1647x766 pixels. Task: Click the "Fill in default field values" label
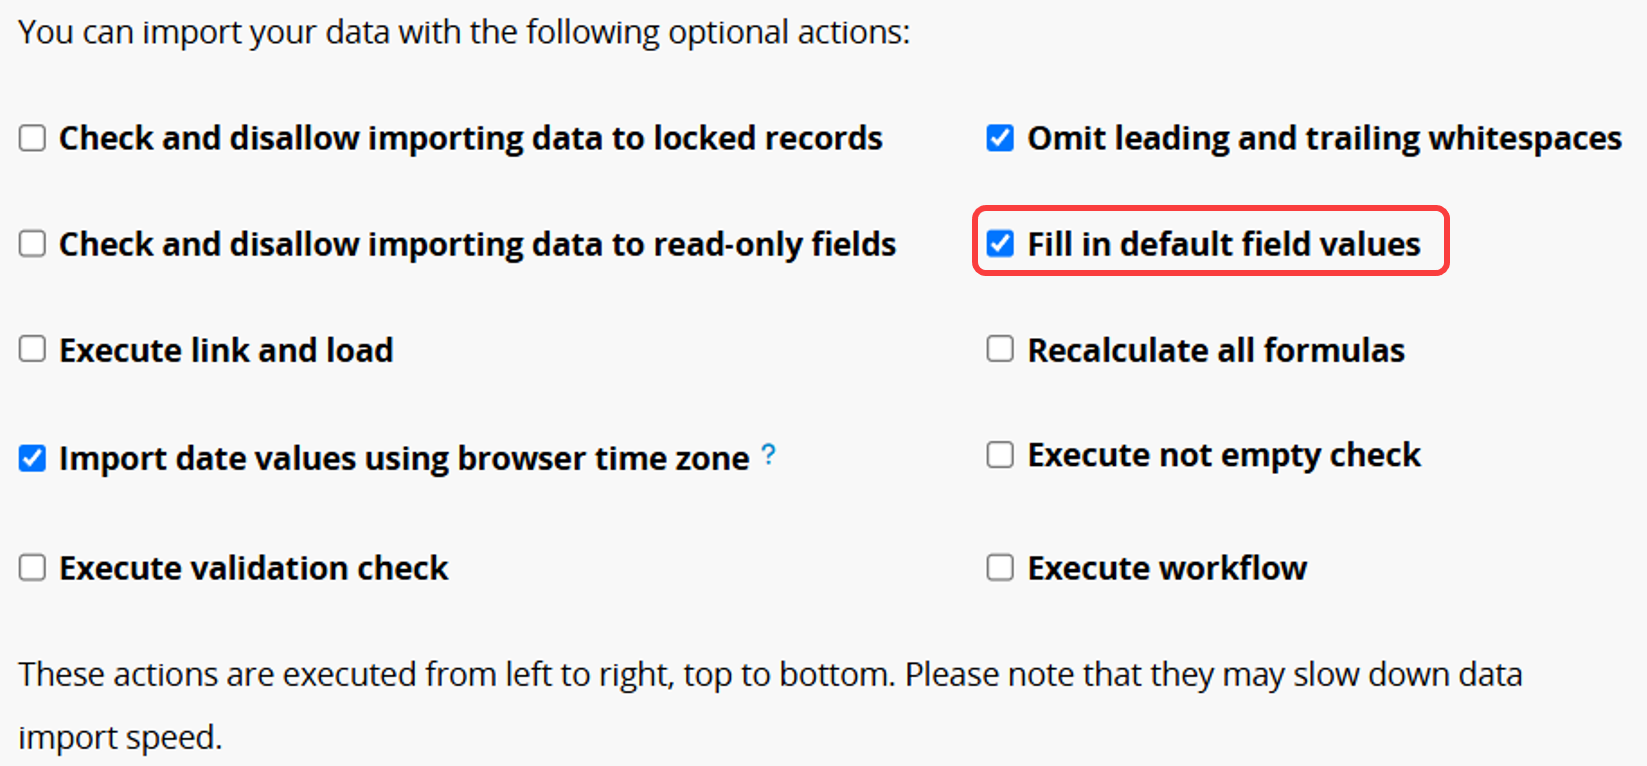click(x=1224, y=244)
